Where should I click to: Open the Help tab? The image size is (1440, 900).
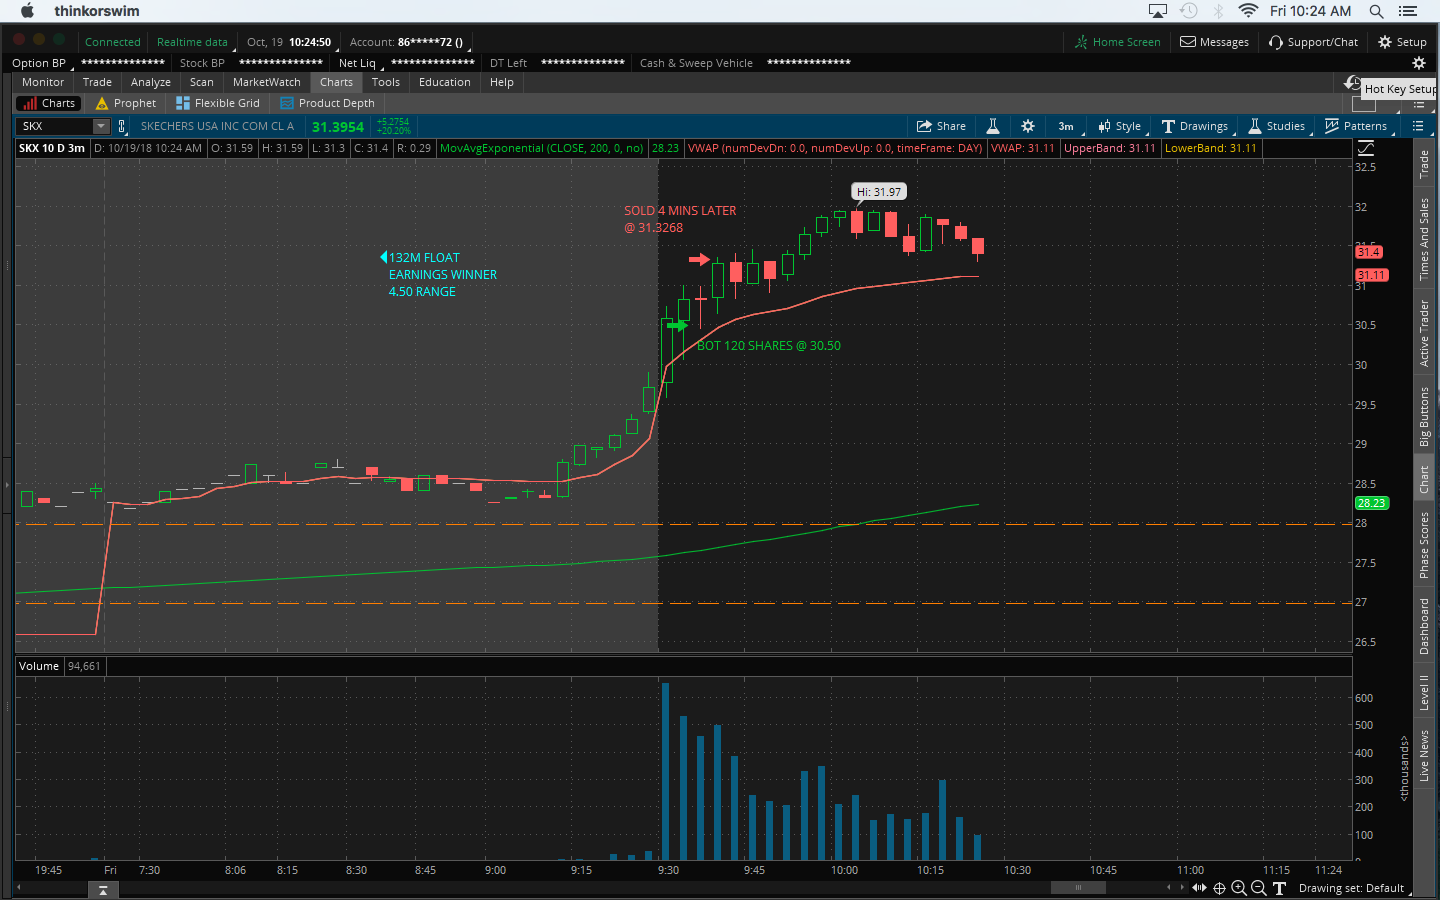[502, 82]
